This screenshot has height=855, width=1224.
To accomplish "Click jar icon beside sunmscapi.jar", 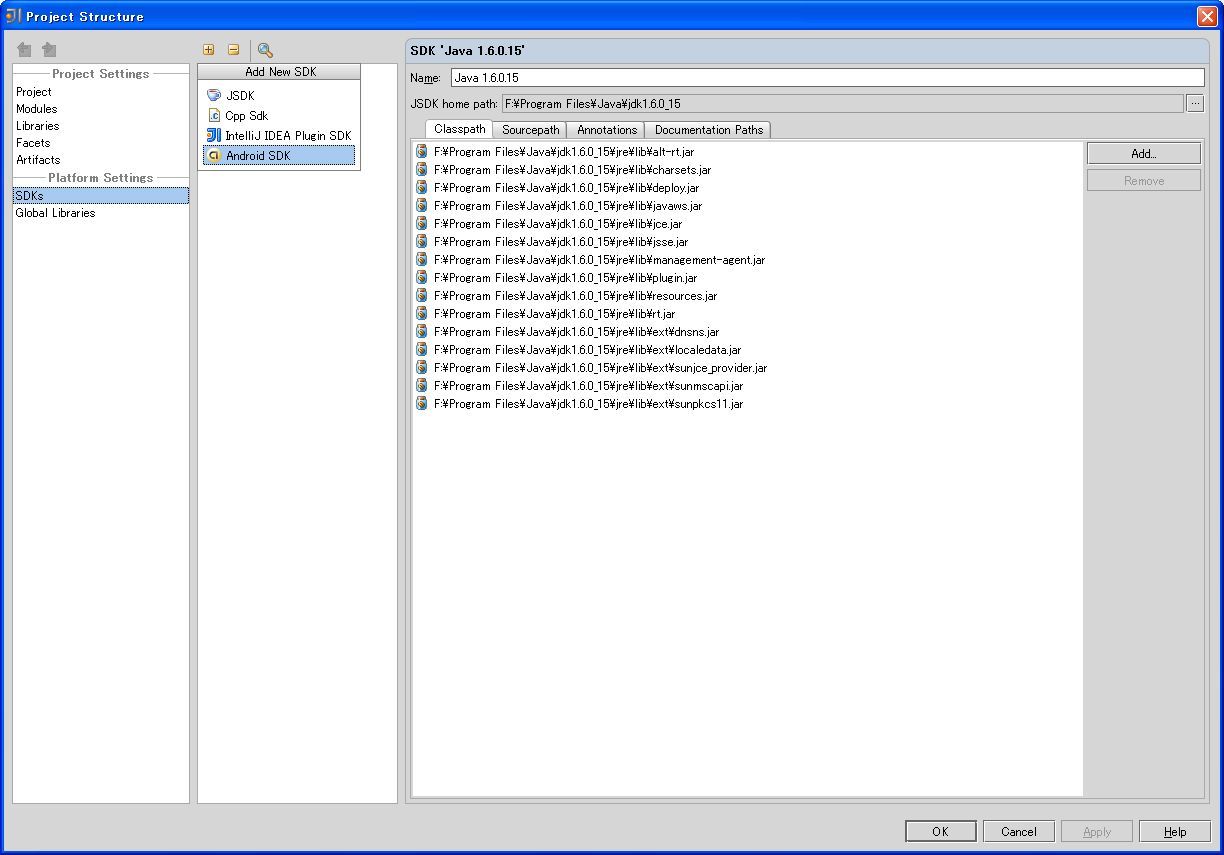I will 422,386.
